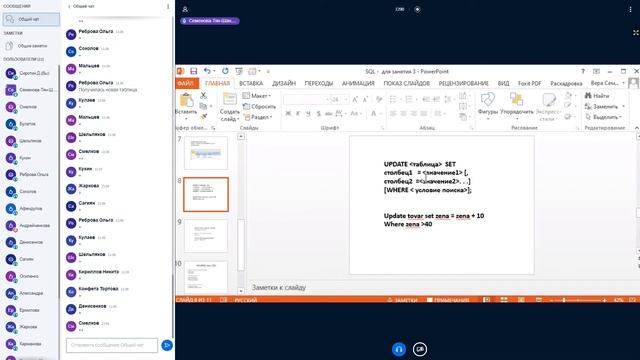
Task: Switch to normal view in status bar
Action: pyautogui.click(x=487, y=300)
